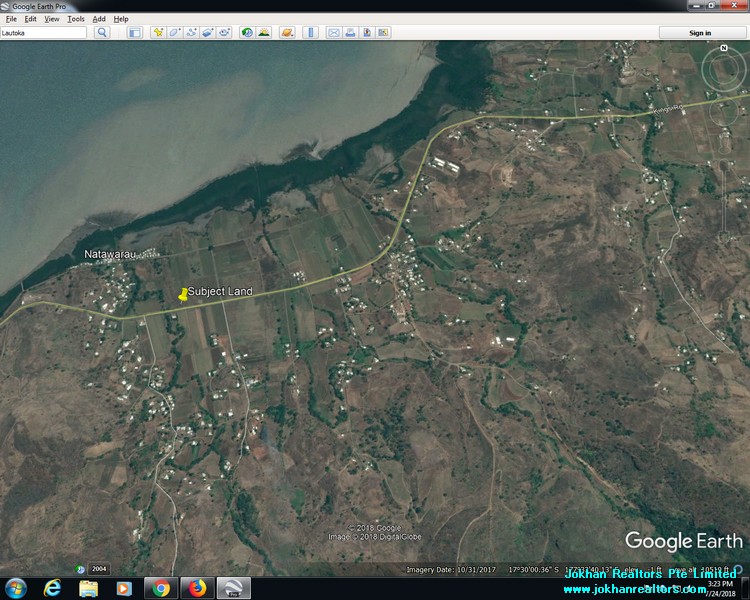Open the View menu
The width and height of the screenshot is (750, 600).
pos(52,19)
